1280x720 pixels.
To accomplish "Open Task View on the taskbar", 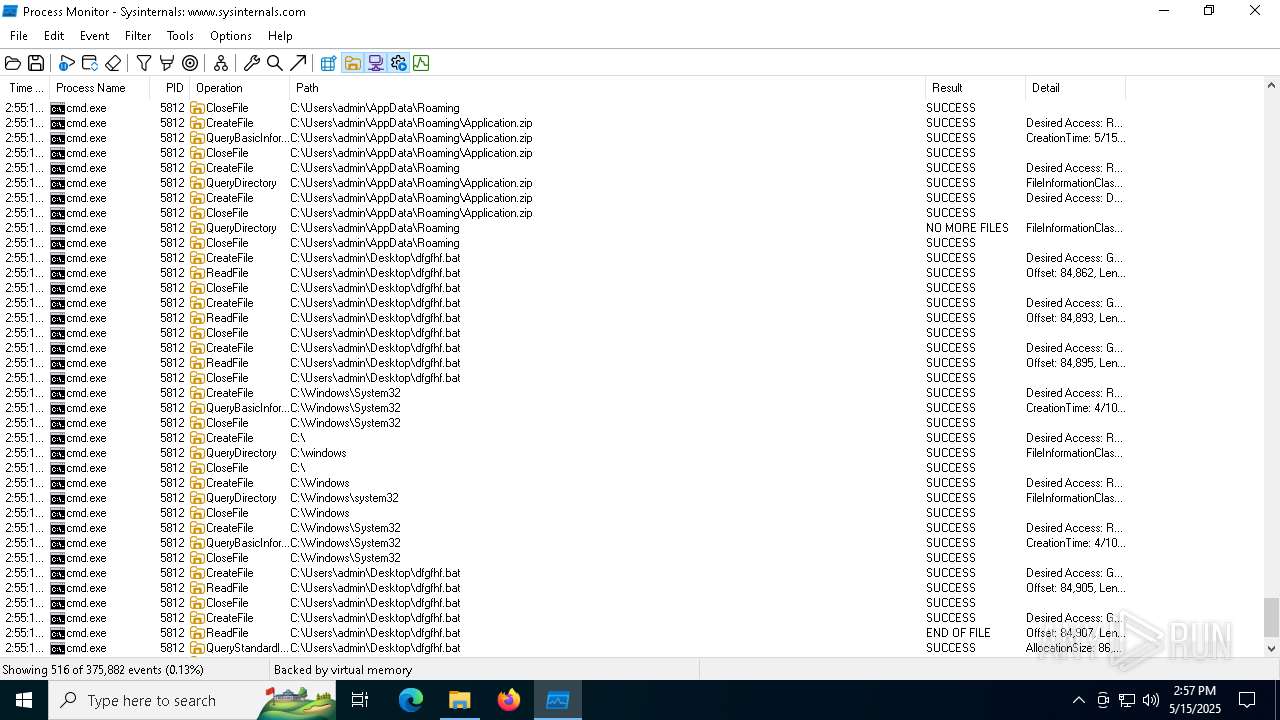I will [360, 700].
